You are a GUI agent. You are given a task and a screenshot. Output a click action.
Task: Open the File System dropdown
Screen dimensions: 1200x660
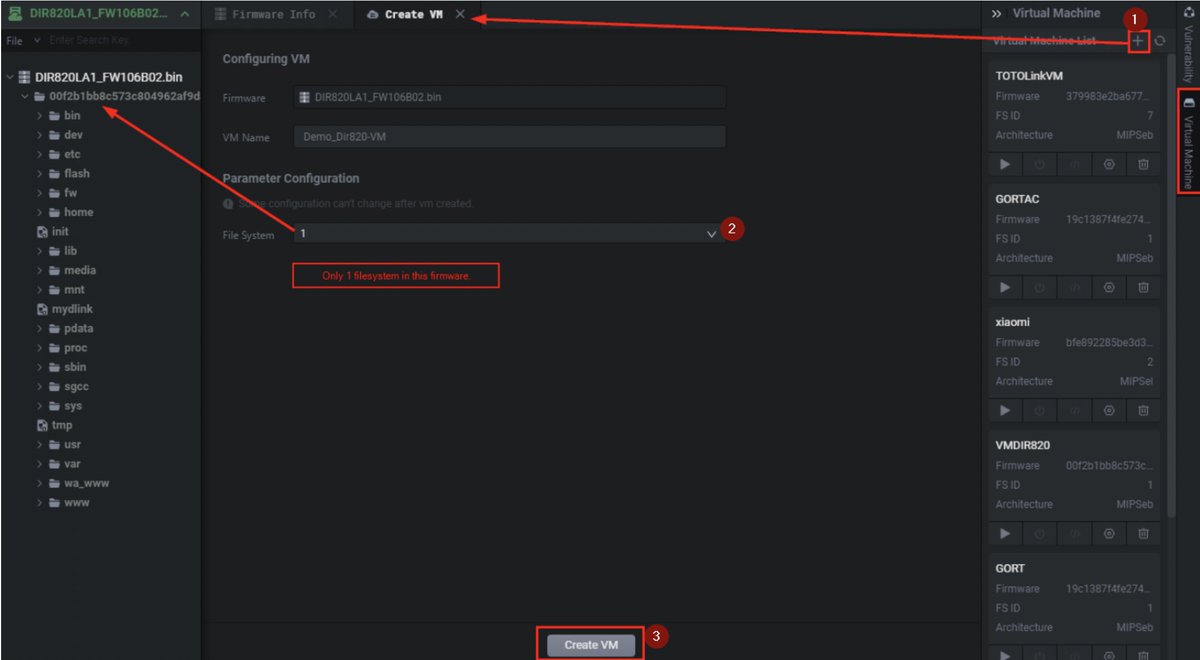[509, 233]
